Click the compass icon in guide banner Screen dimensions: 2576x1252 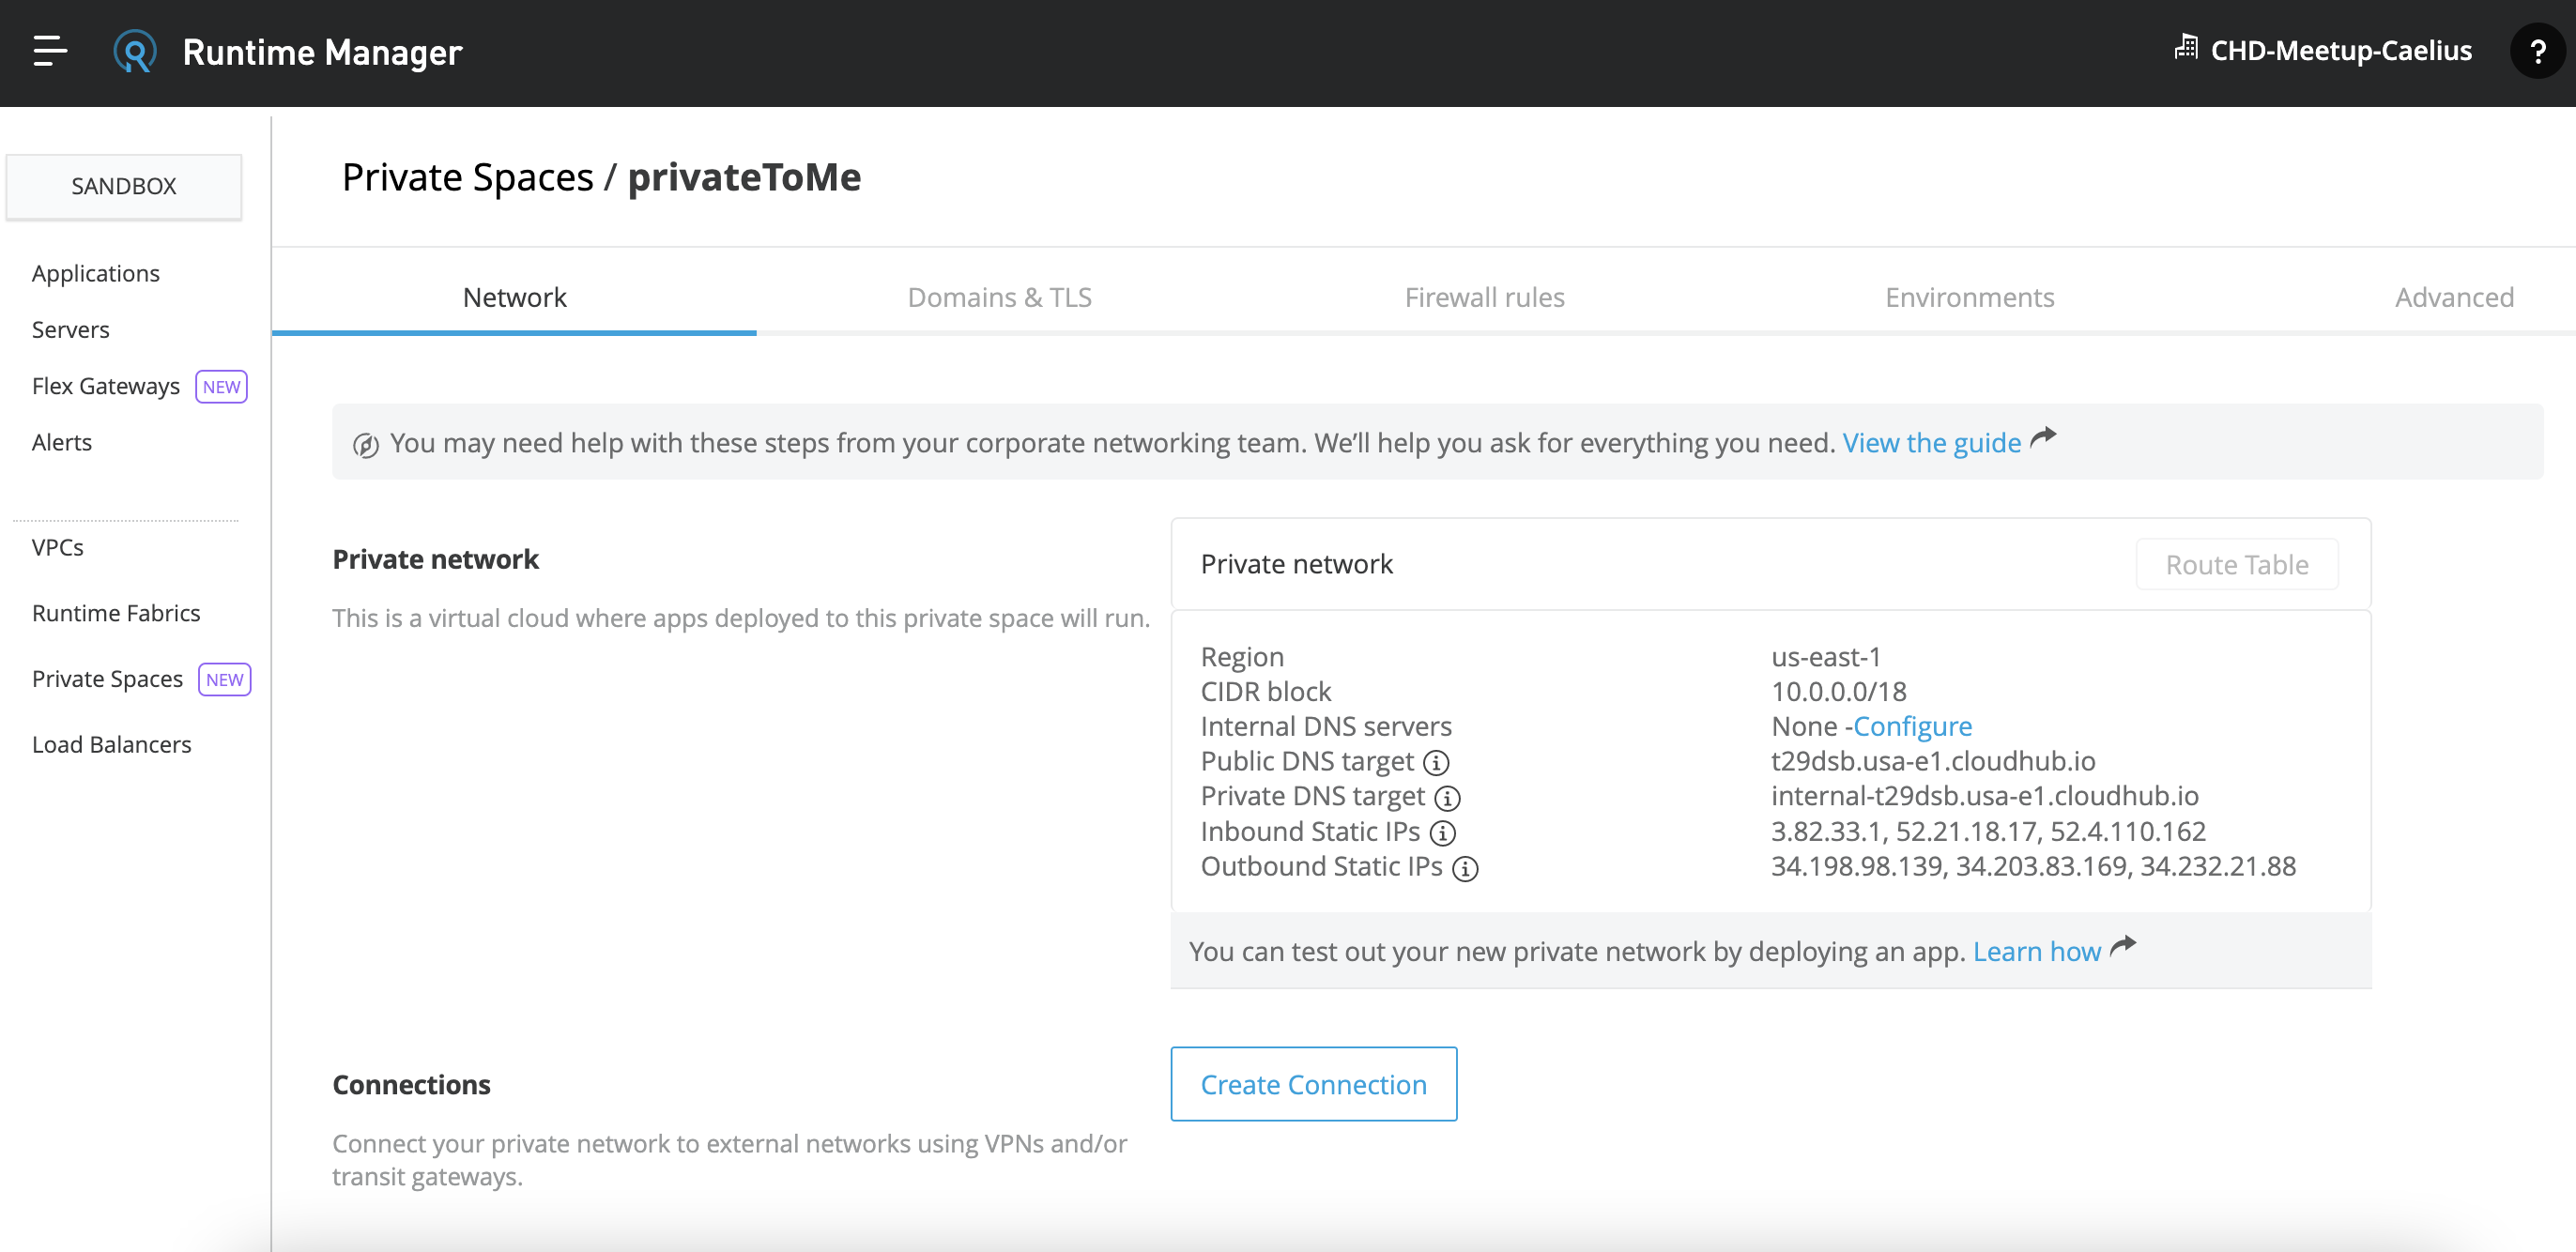pos(366,445)
